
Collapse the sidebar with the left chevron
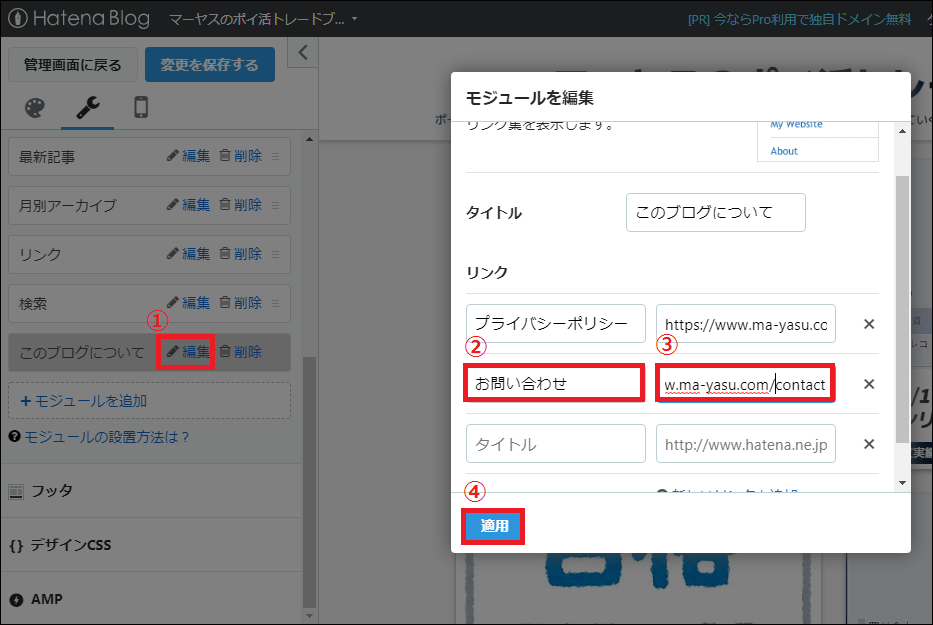(302, 53)
